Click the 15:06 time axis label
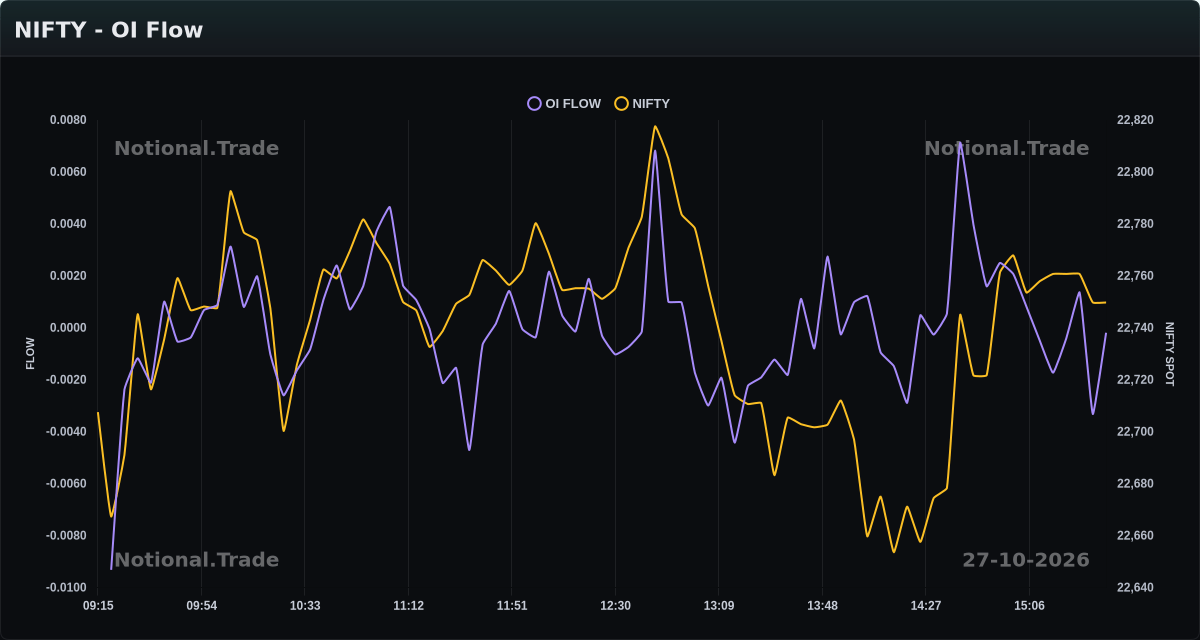 [x=1029, y=606]
